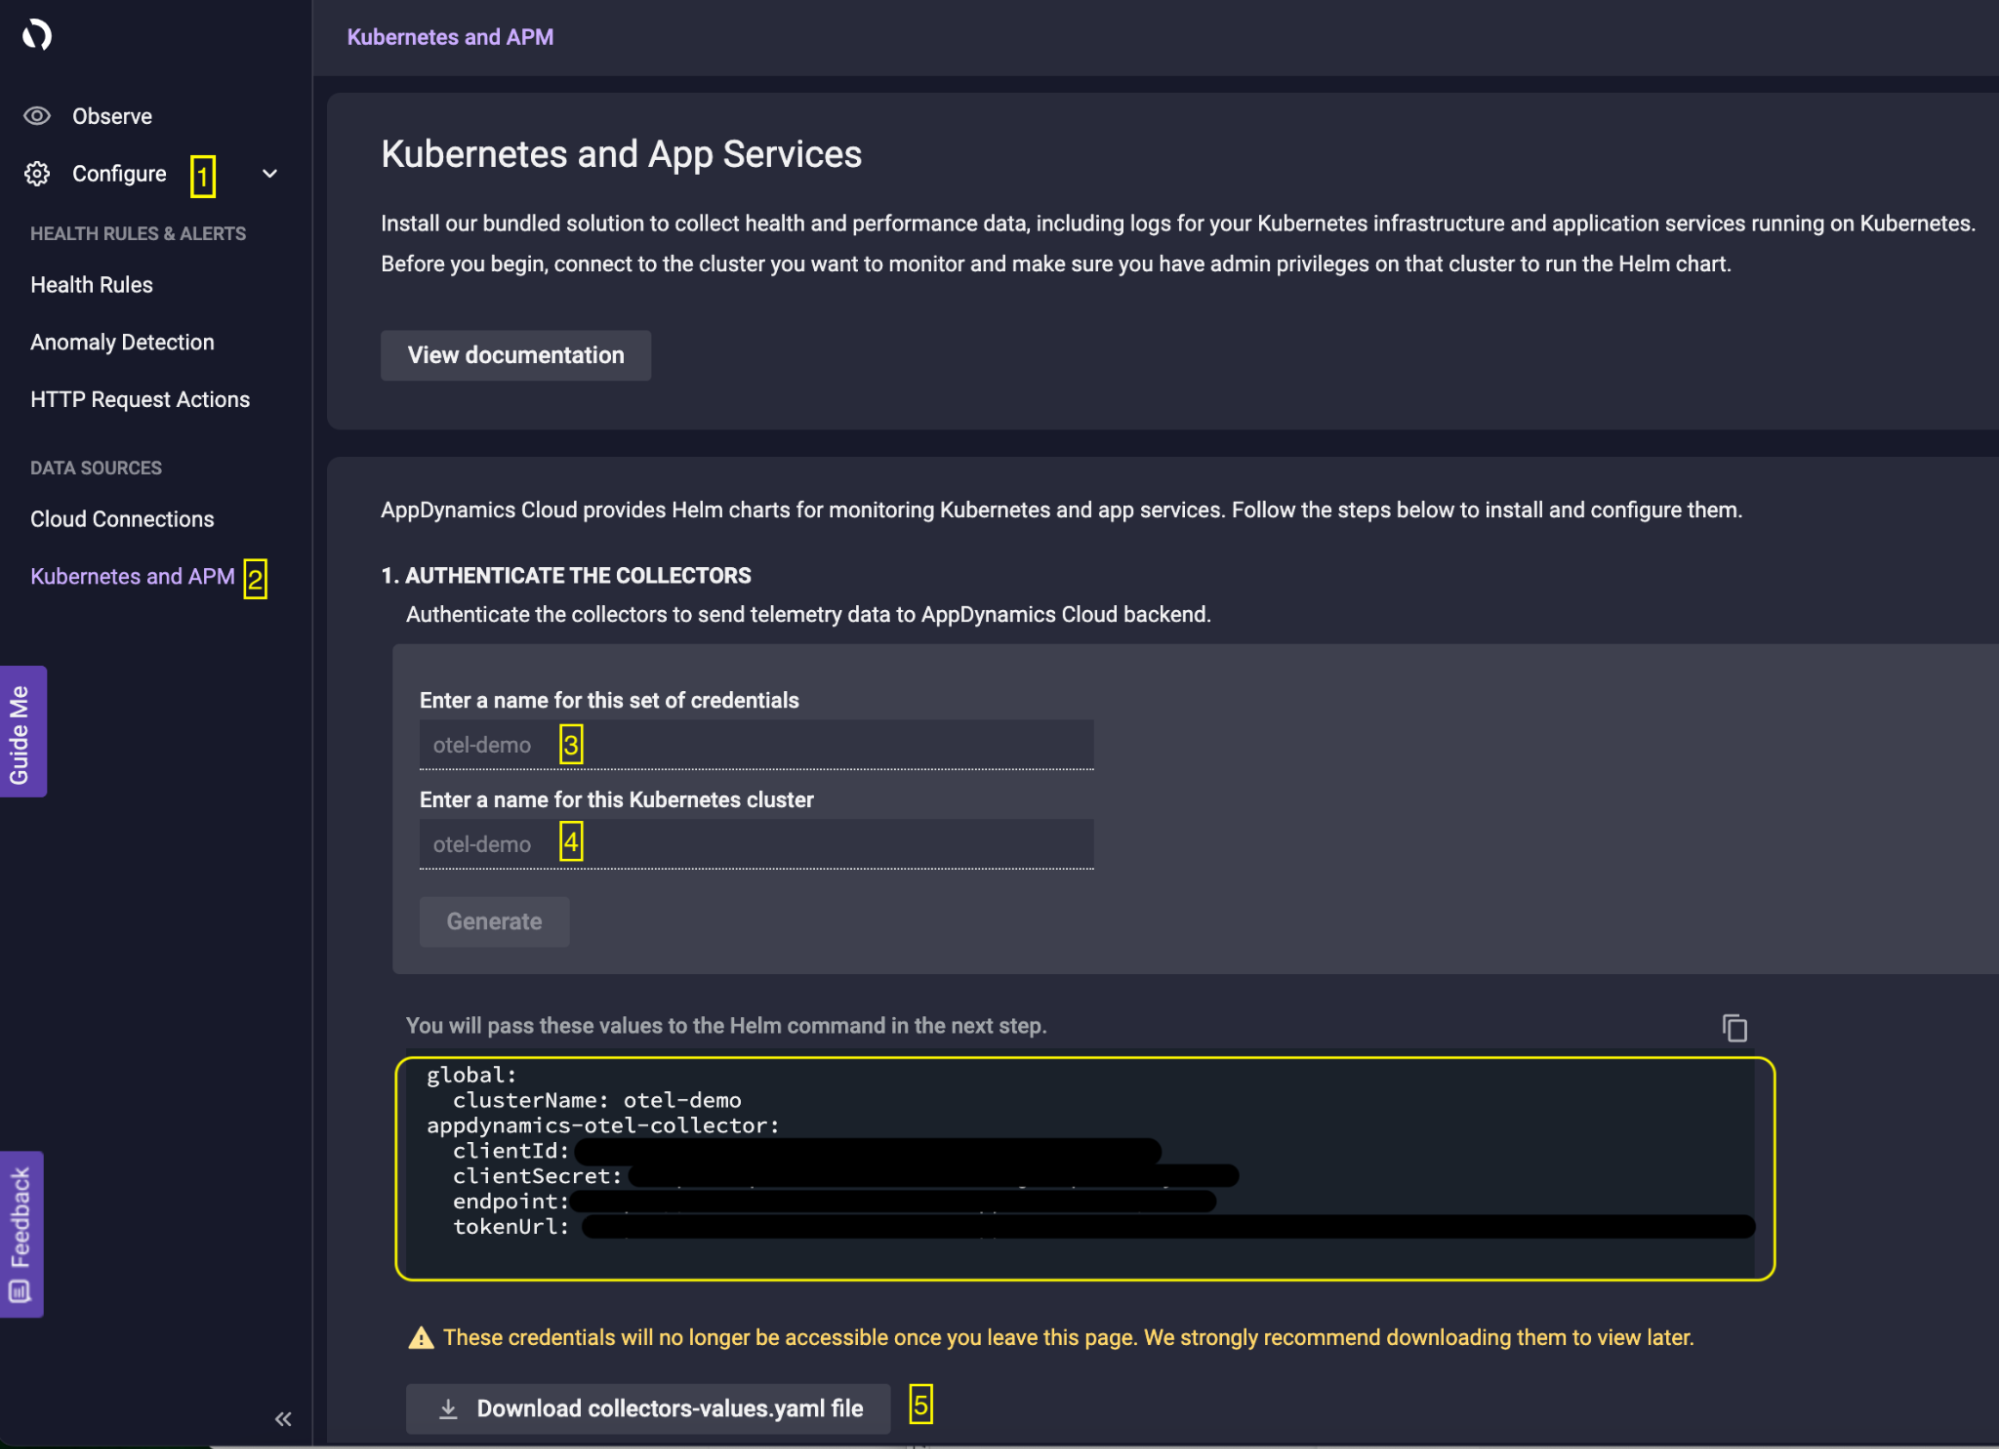Click the copy credentials icon
The height and width of the screenshot is (1450, 1999).
pyautogui.click(x=1735, y=1026)
